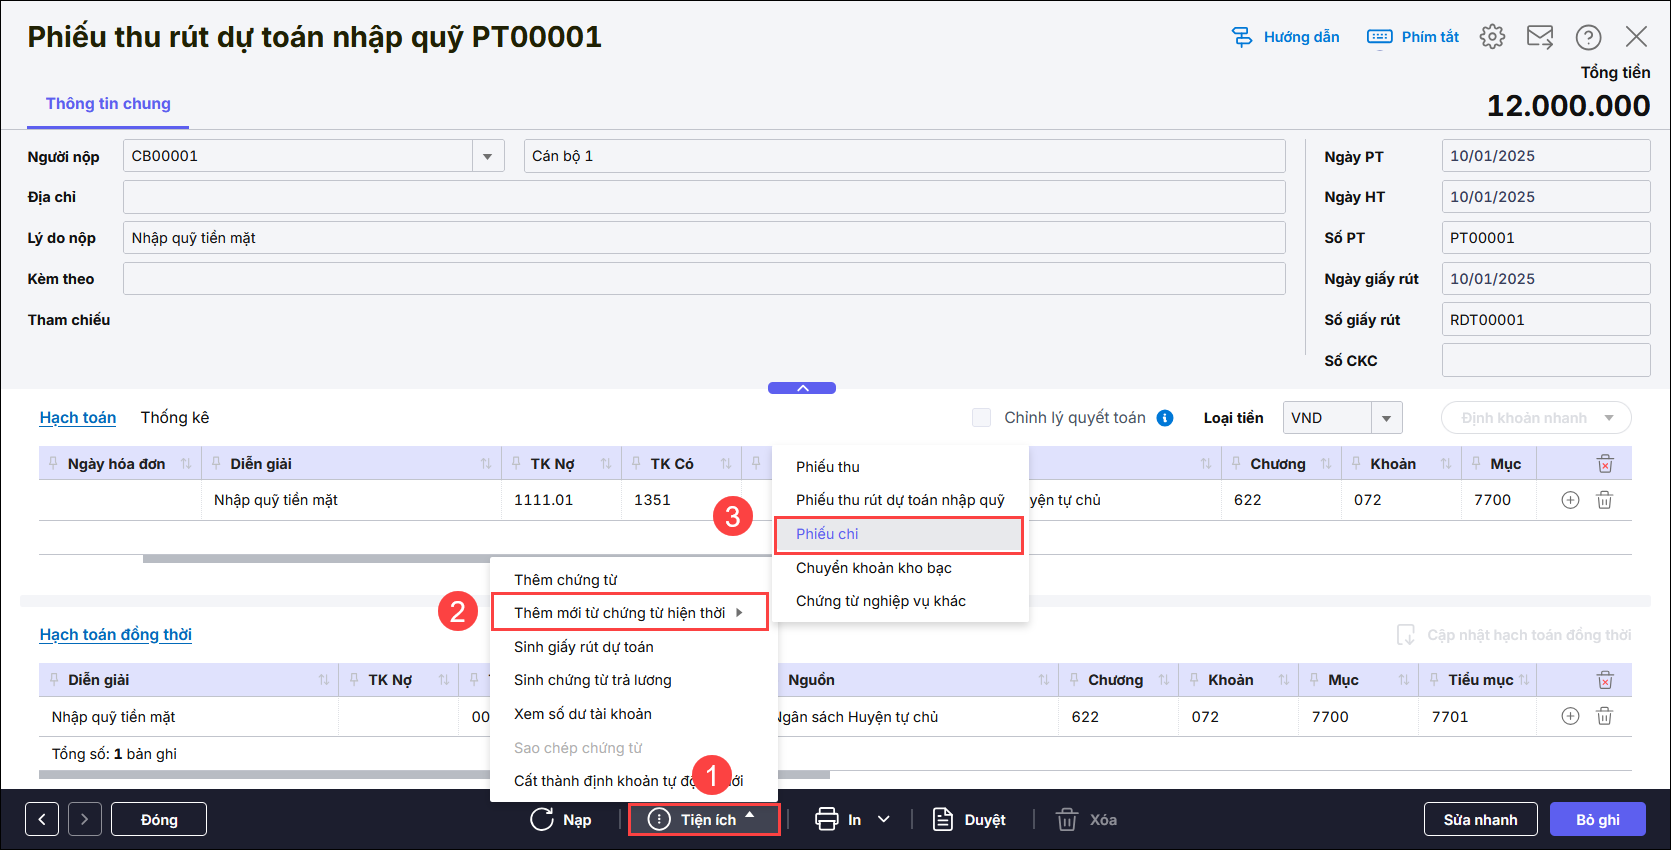
Task: Close the voucher form with X
Action: 1636,37
